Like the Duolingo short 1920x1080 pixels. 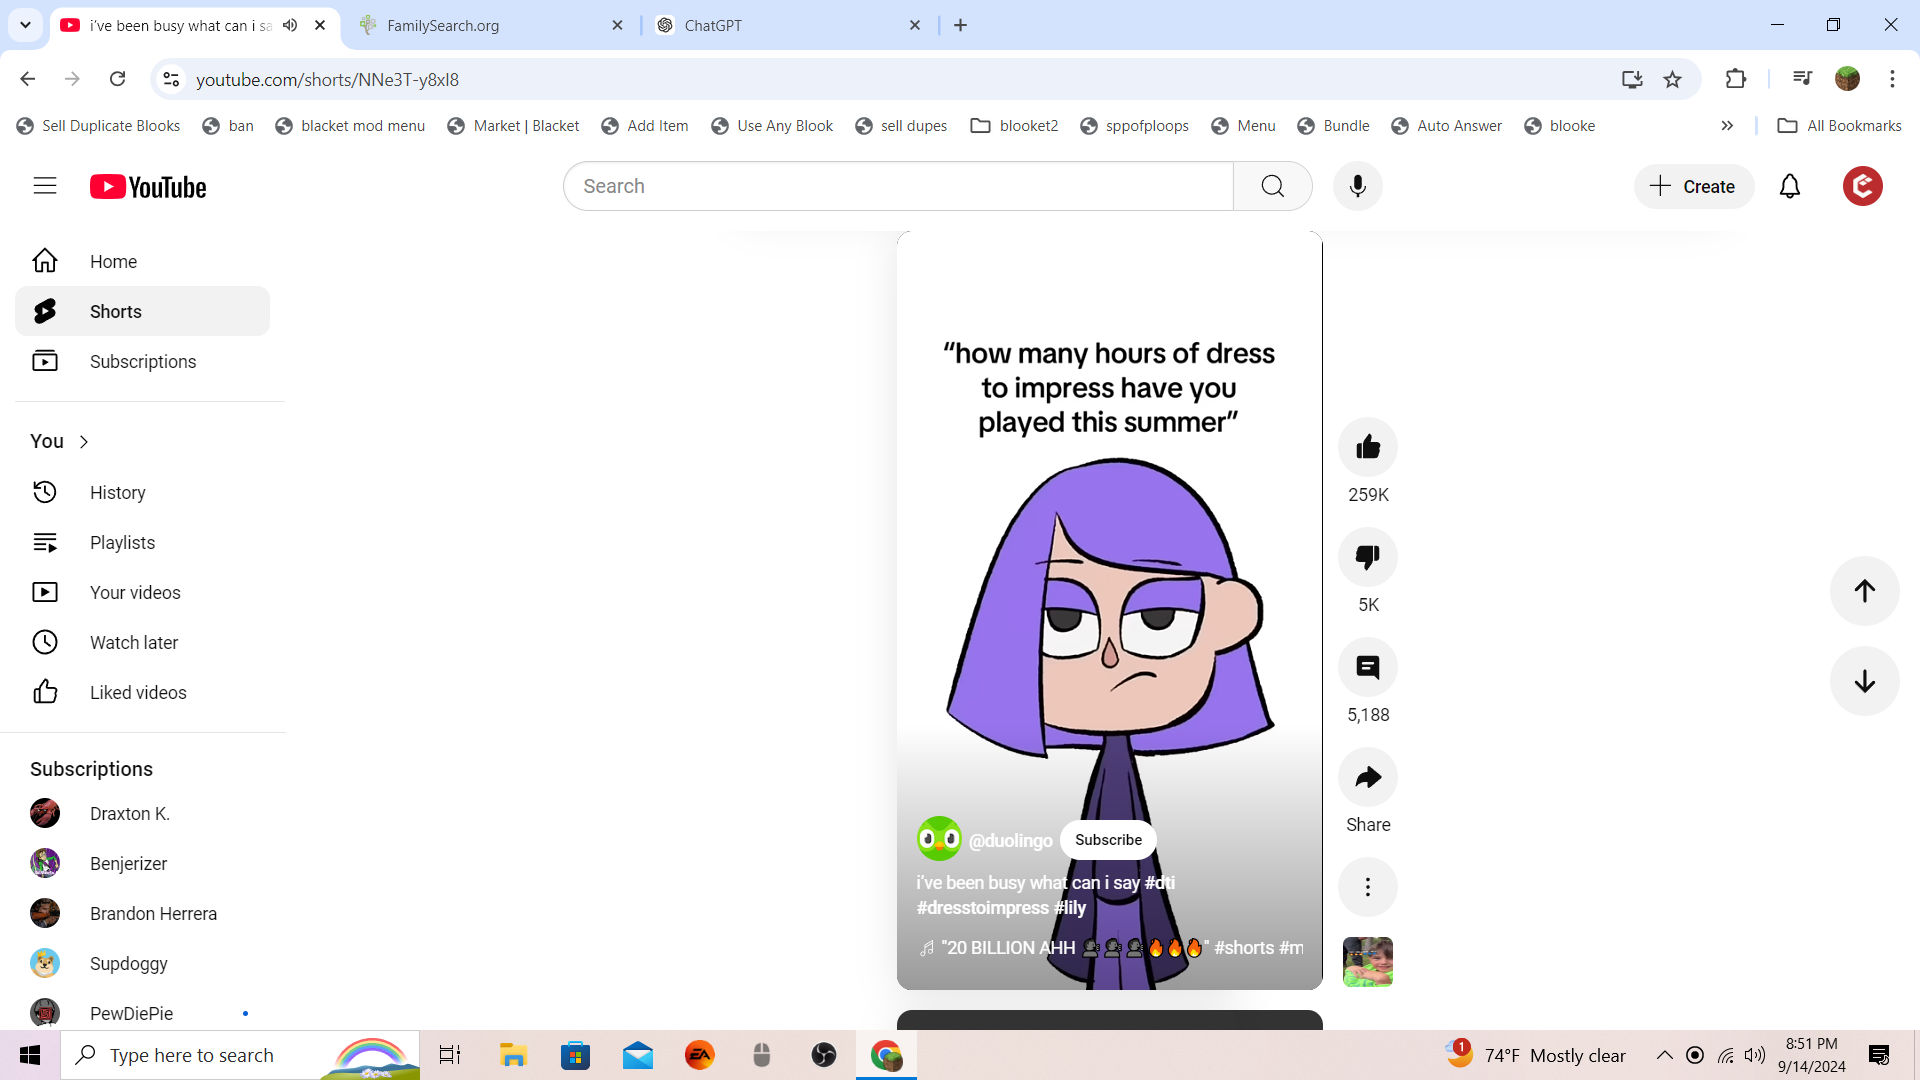(x=1367, y=447)
